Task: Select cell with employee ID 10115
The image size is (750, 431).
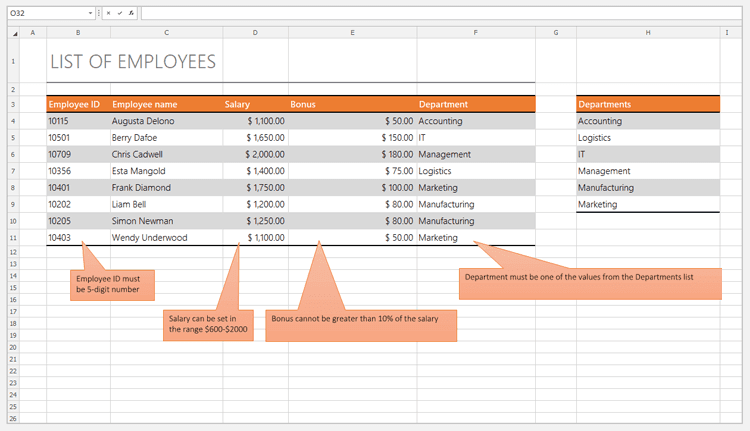Action: tap(78, 121)
